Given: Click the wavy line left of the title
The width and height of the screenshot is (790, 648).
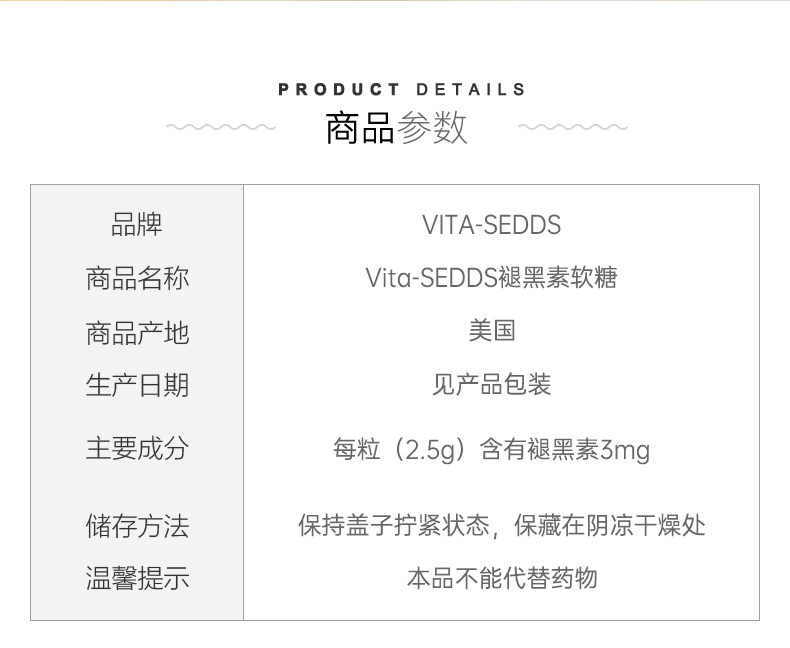Looking at the screenshot, I should 220,128.
